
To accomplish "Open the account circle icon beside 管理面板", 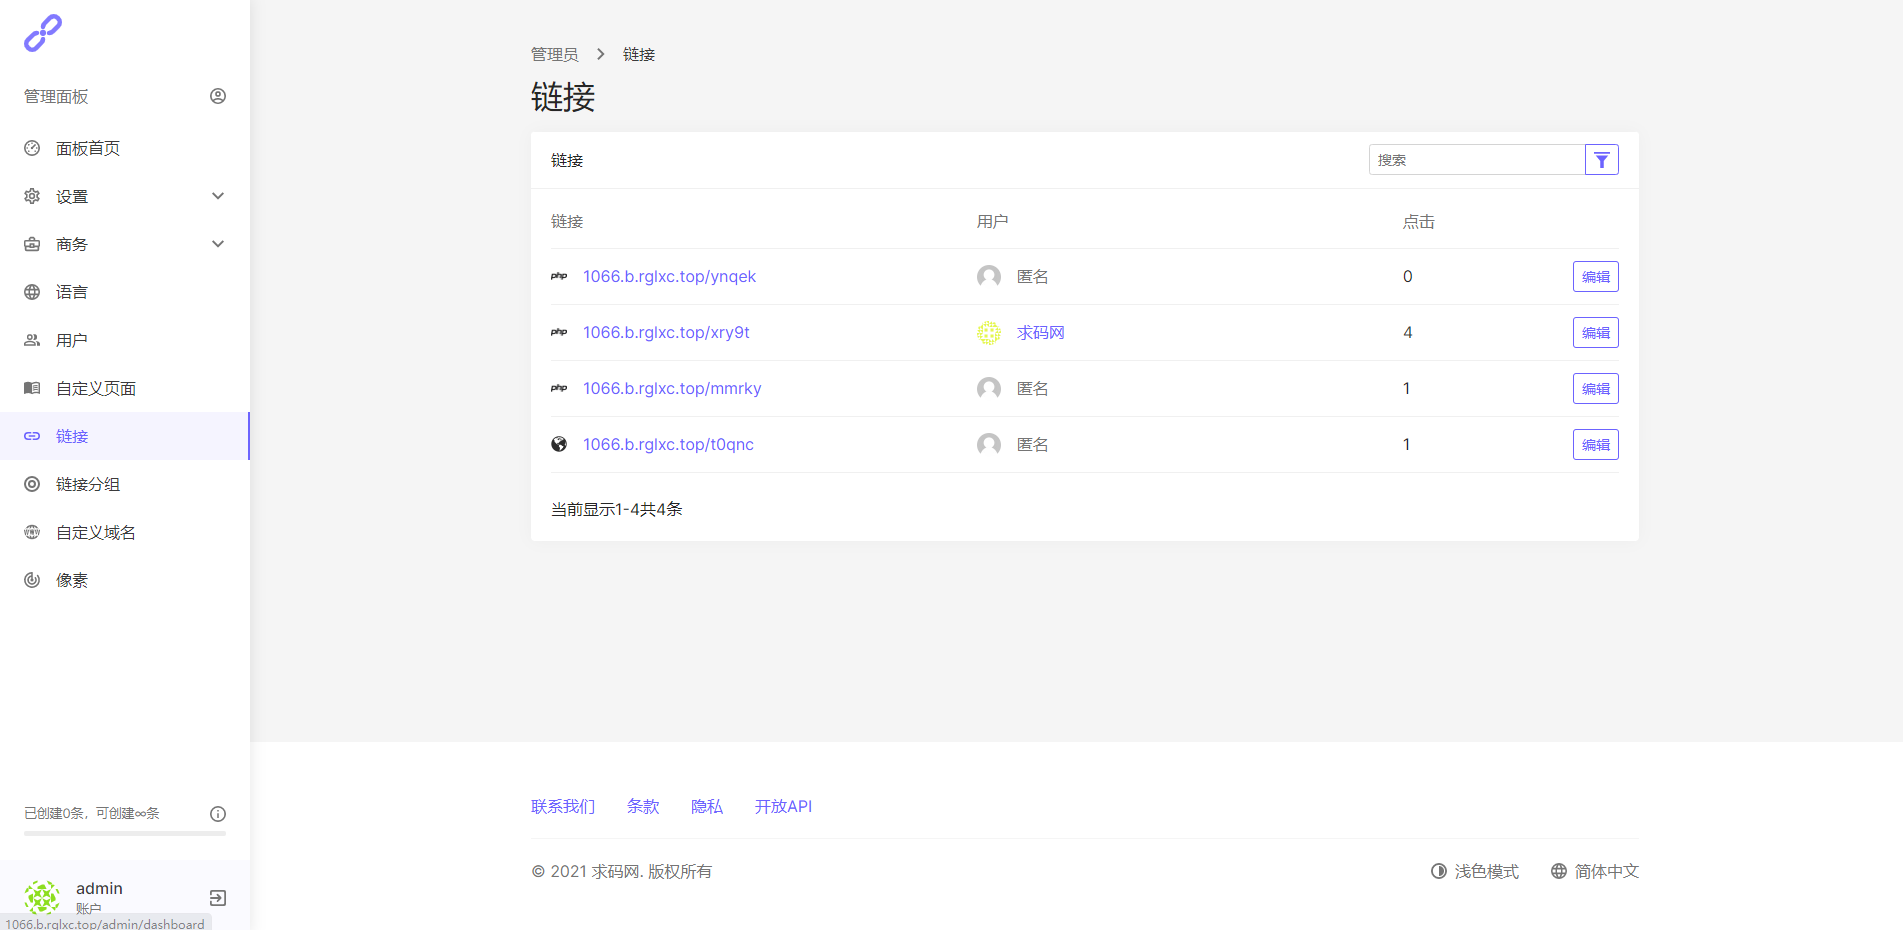I will [218, 96].
